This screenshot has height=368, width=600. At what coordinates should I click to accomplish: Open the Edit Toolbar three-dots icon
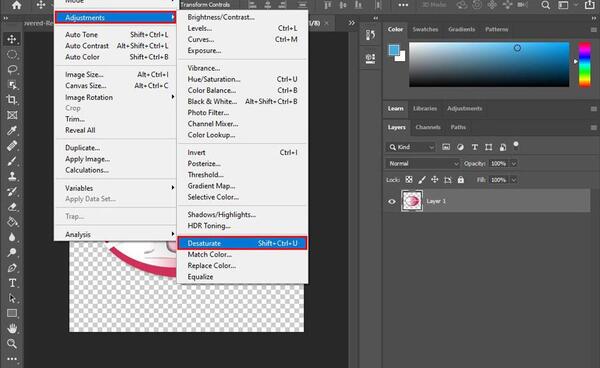pos(12,359)
